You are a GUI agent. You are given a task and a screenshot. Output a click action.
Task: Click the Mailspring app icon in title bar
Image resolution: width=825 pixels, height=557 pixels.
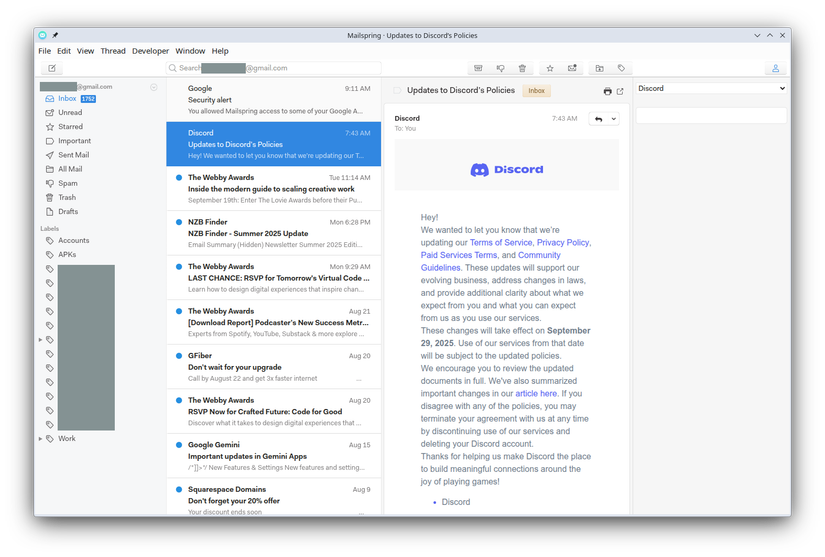tap(43, 35)
